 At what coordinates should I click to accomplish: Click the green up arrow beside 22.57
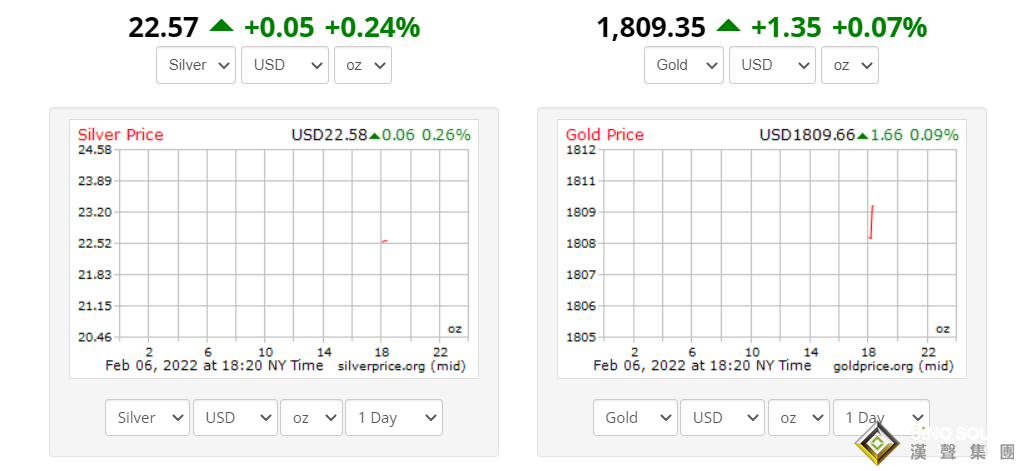[221, 26]
